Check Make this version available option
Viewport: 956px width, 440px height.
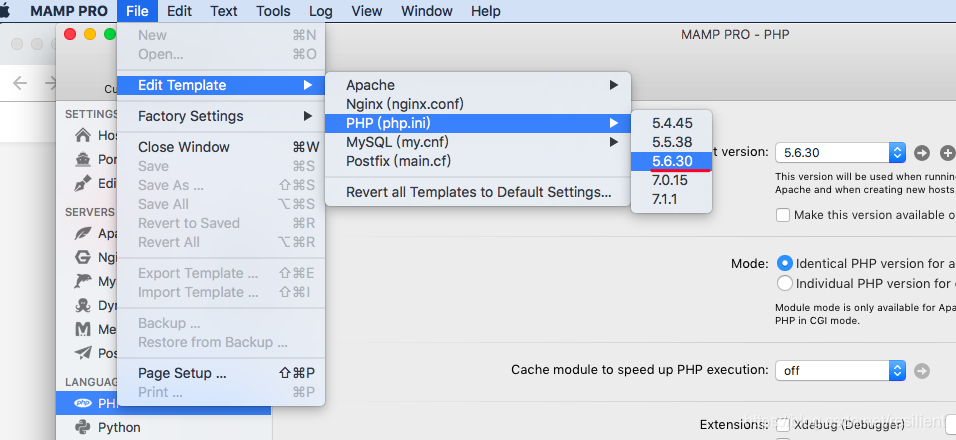[x=783, y=215]
